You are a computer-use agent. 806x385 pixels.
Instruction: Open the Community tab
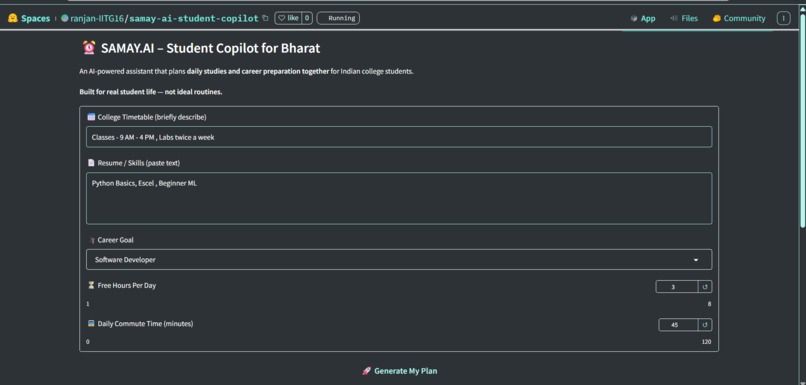(x=739, y=19)
